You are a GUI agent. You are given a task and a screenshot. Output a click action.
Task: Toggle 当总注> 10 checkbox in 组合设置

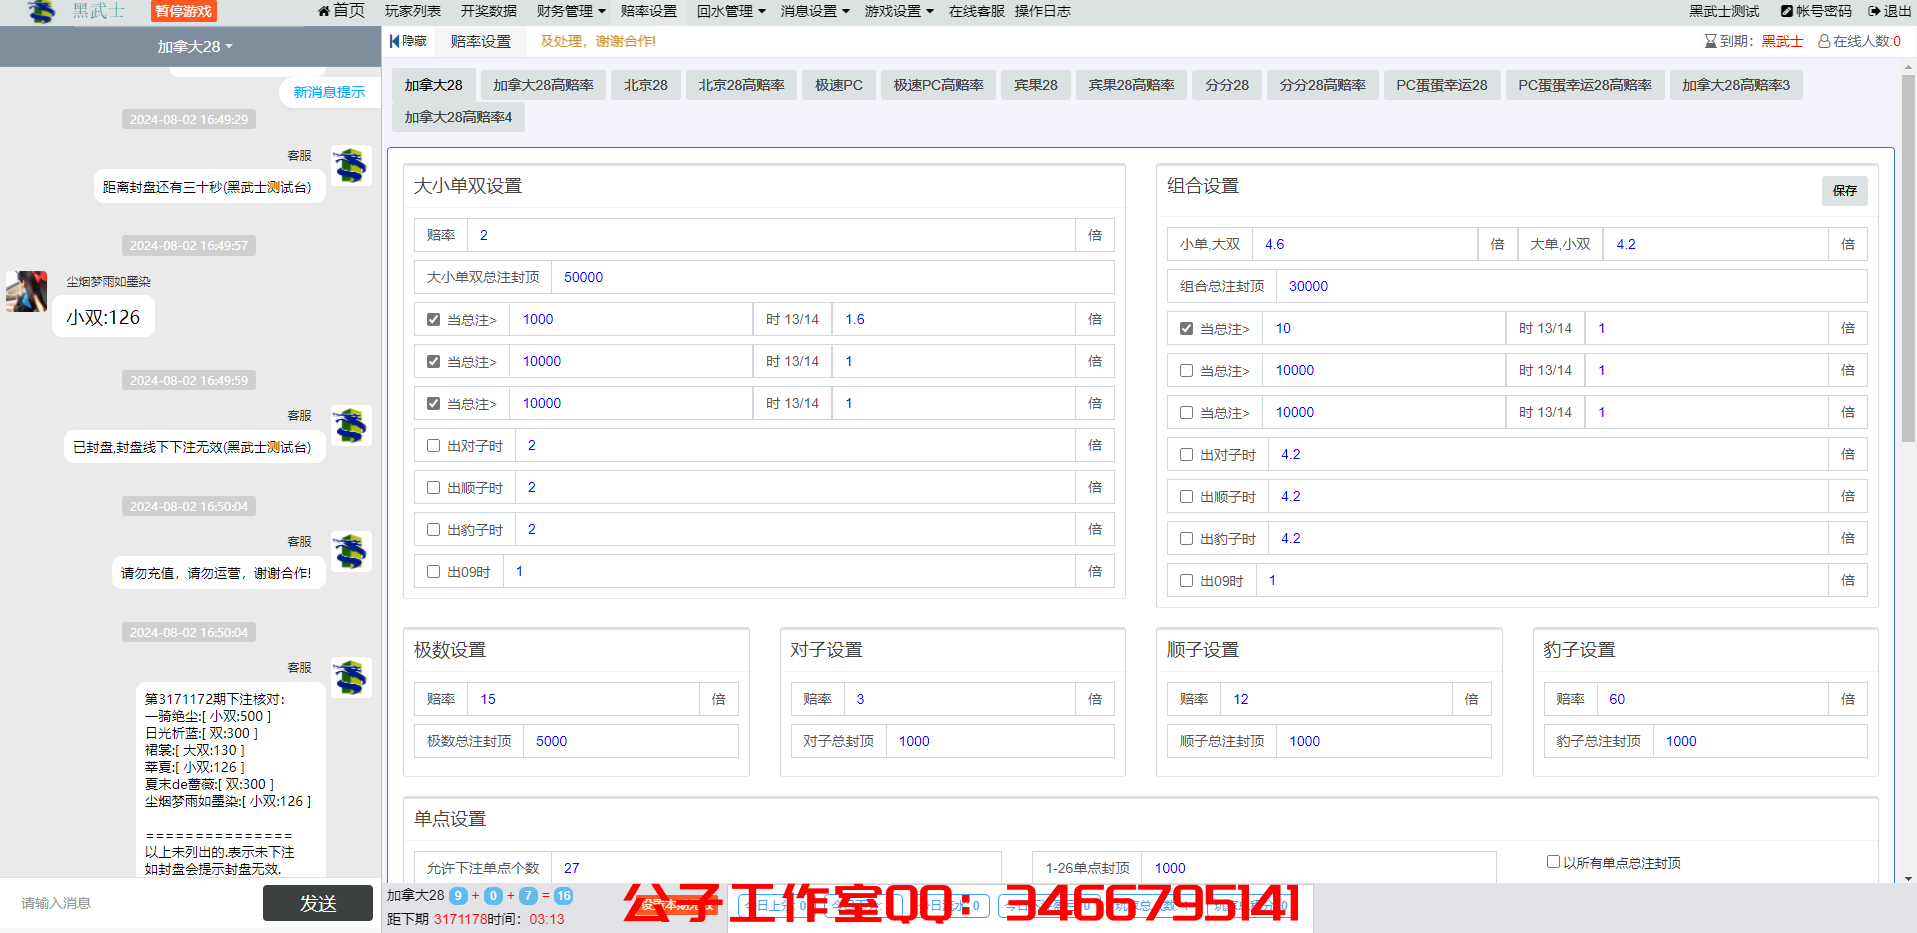click(1186, 329)
